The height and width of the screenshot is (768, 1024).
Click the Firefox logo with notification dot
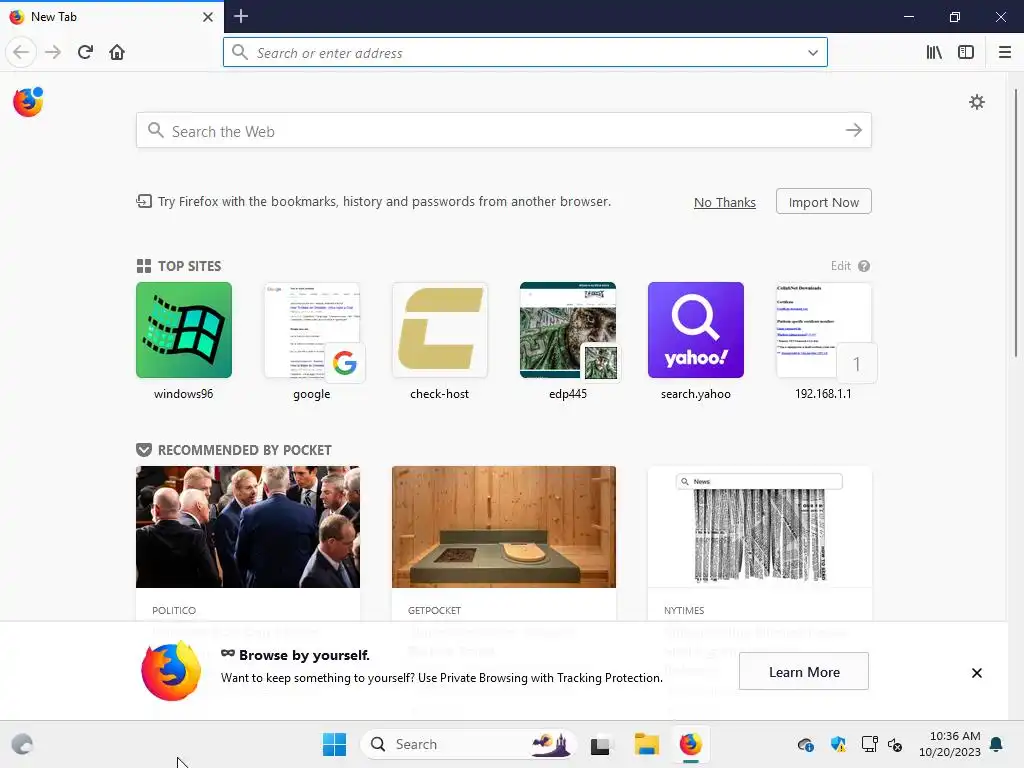28,102
